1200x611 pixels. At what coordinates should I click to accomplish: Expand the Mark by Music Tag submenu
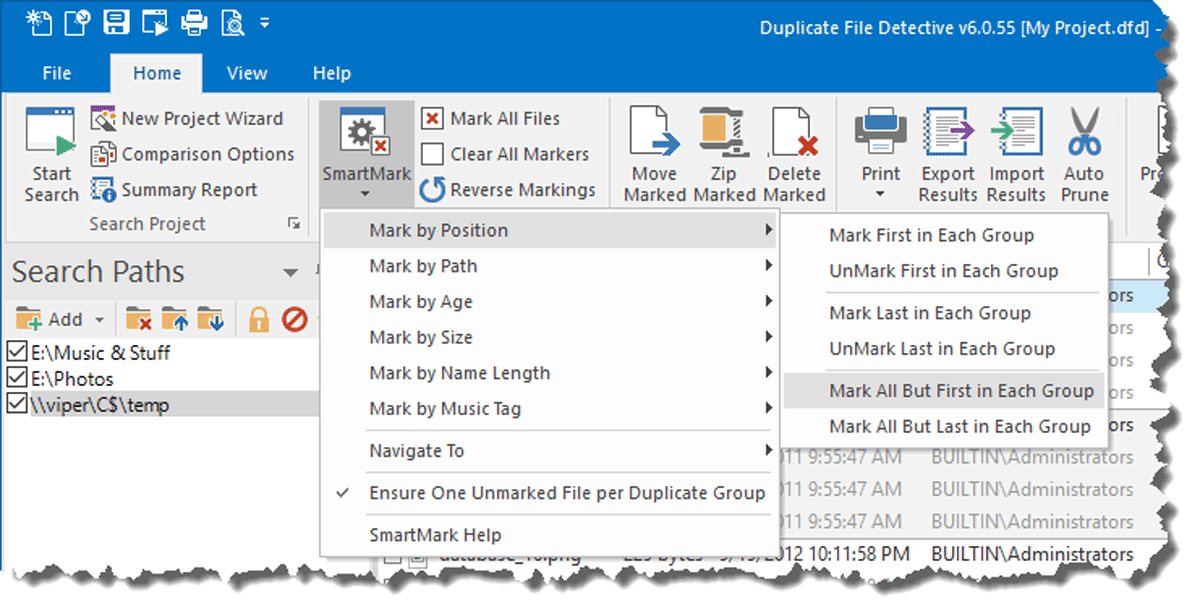click(x=551, y=409)
